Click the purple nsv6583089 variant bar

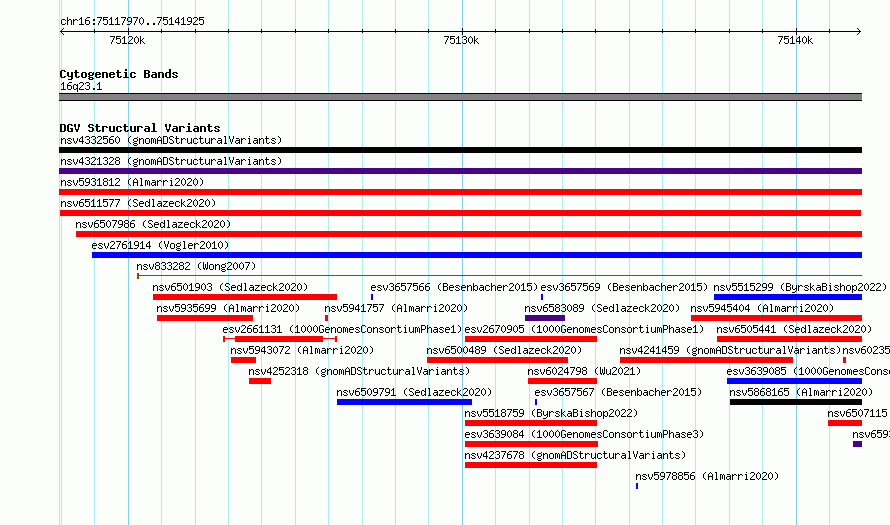point(545,318)
